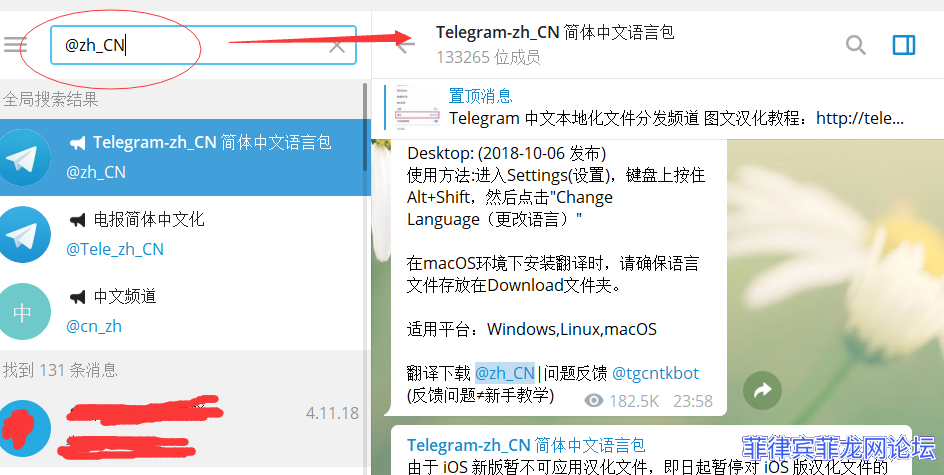
Task: Forward the message using share arrow button
Action: [x=762, y=390]
